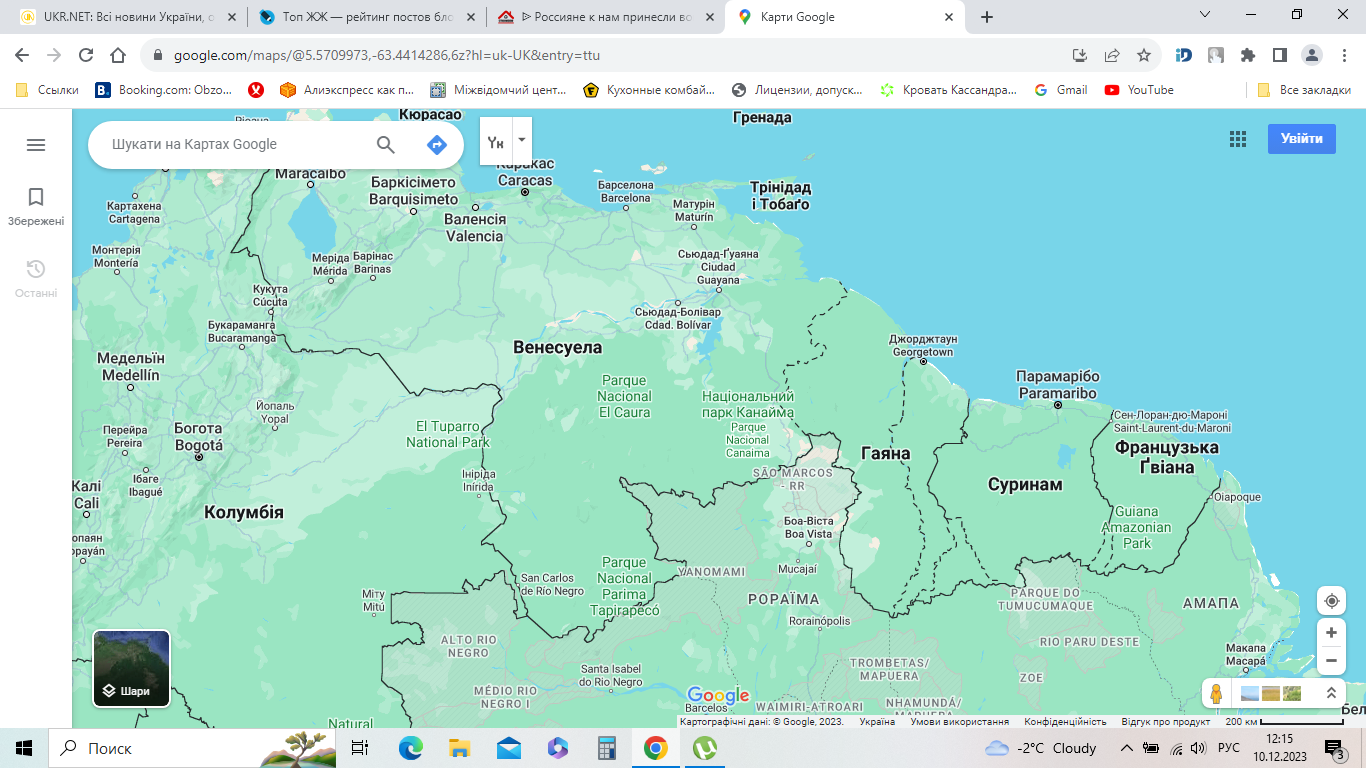The height and width of the screenshot is (768, 1366).
Task: Open the Все закладки bookmarks folder
Action: pos(1304,90)
